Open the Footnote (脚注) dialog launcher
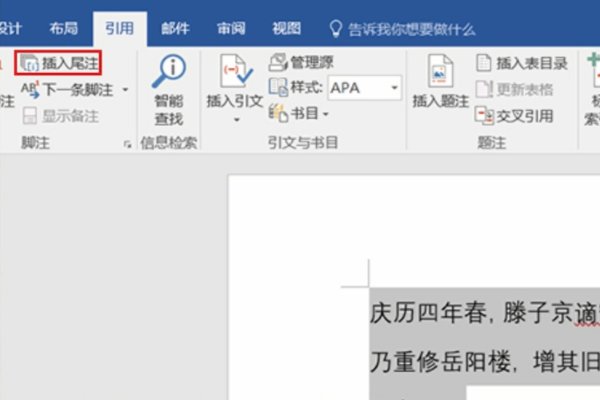 (127, 144)
